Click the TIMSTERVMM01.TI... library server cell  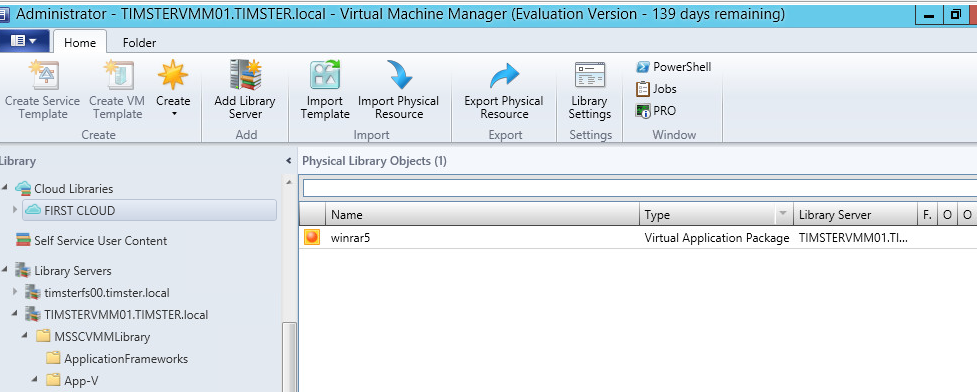(853, 237)
